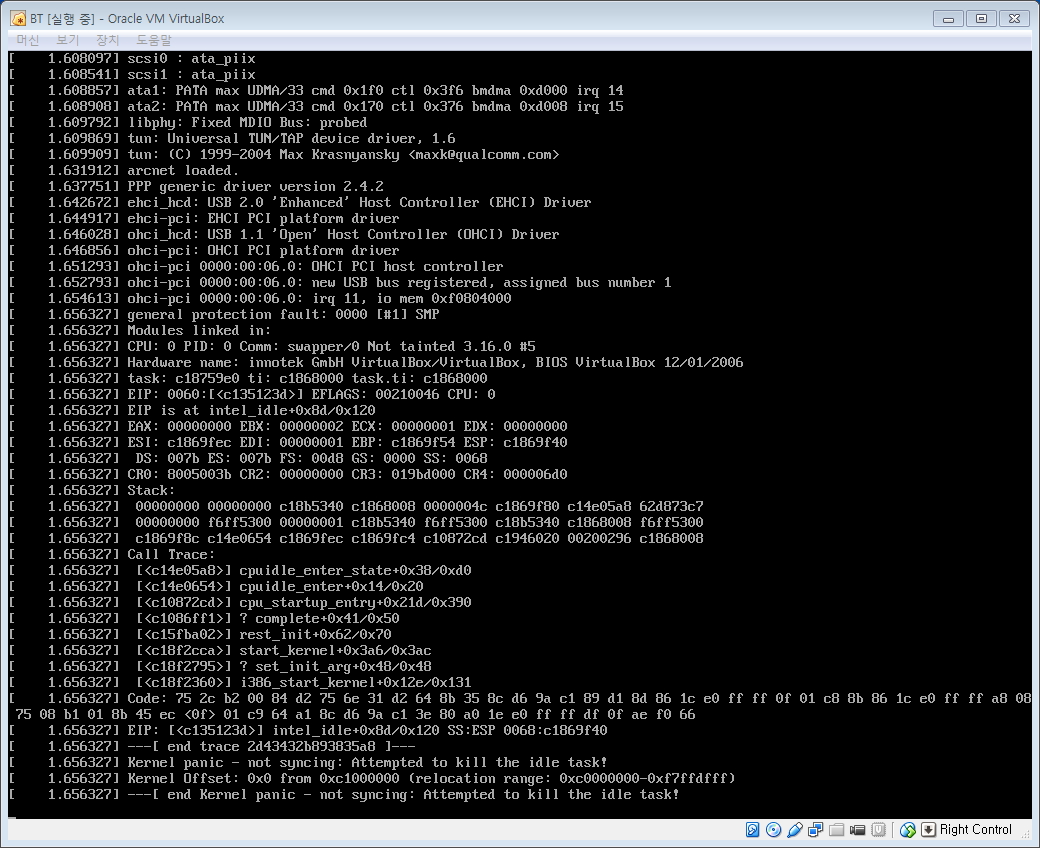The height and width of the screenshot is (848, 1040).
Task: Click the VirtualBox title bar icon
Action: pyautogui.click(x=19, y=19)
